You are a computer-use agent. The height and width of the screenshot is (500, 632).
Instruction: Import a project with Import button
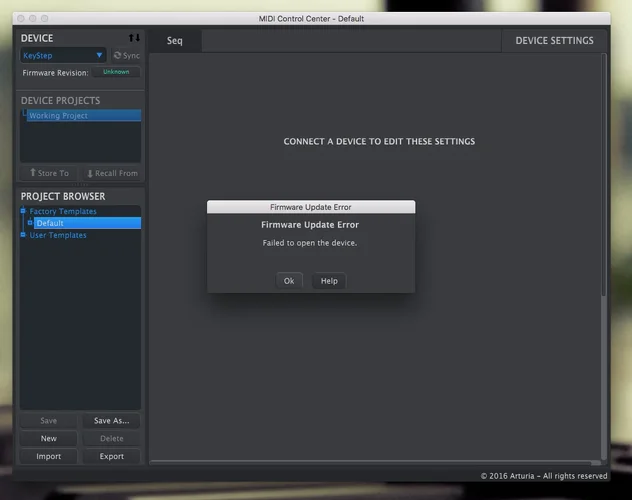[48, 456]
